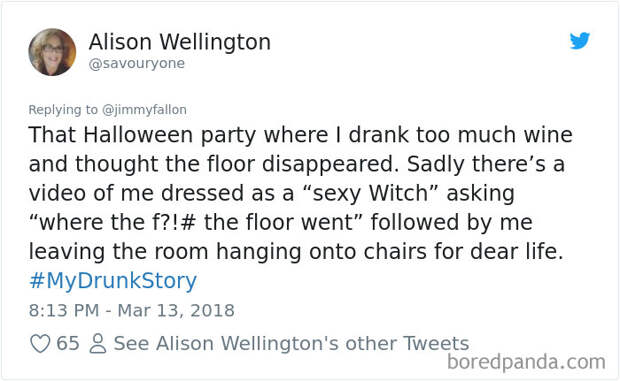Click the display name Alison Wellington
The image size is (620, 381).
click(180, 42)
